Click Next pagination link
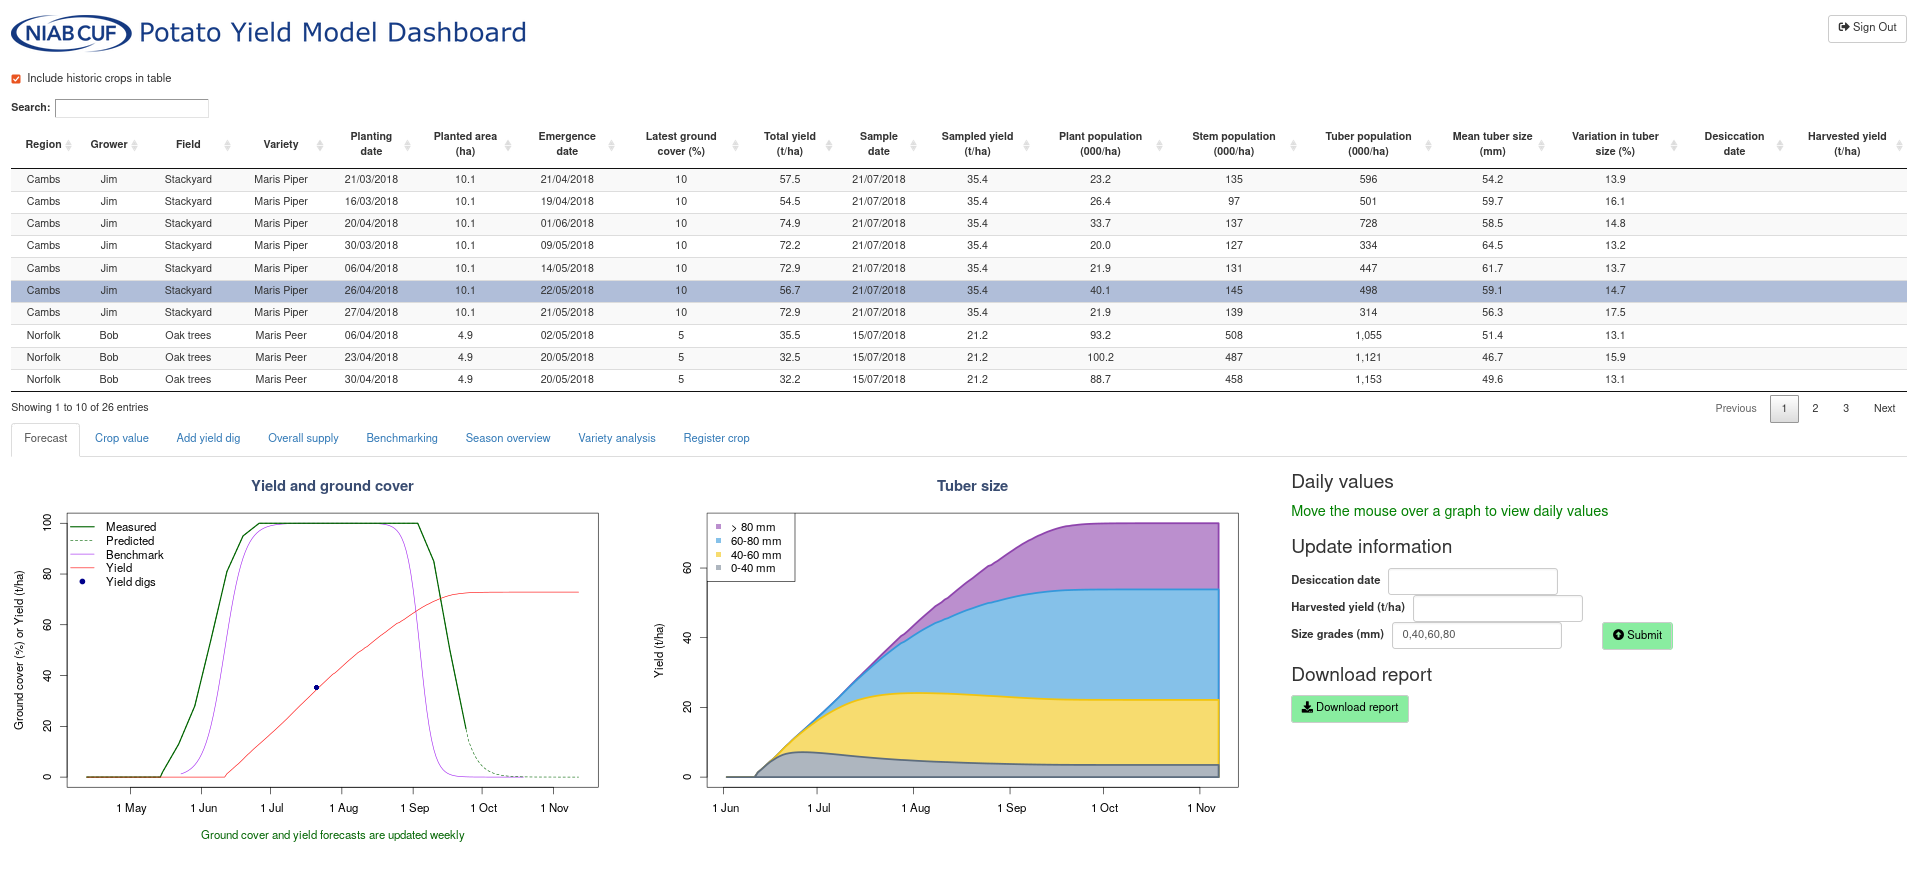This screenshot has width=1918, height=878. click(x=1884, y=409)
